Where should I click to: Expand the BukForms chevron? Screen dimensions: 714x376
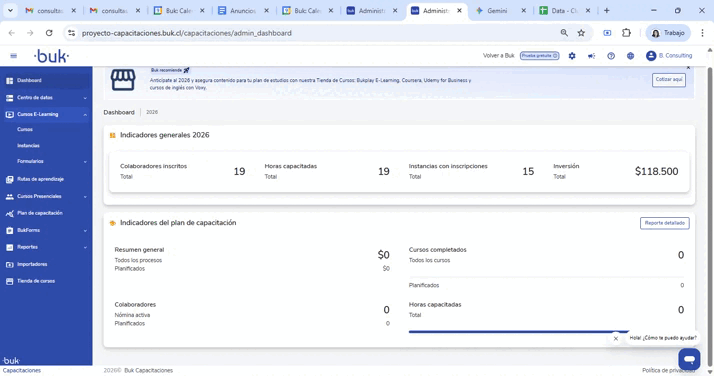pos(85,231)
